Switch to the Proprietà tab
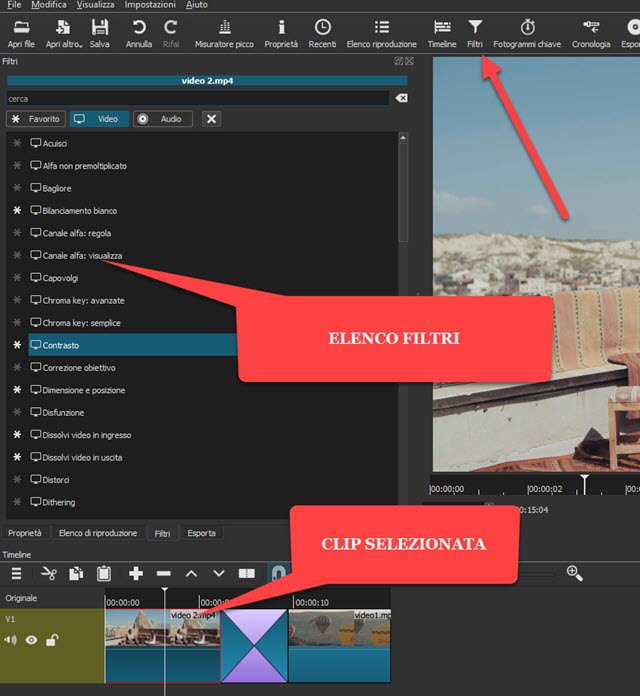 tap(25, 533)
